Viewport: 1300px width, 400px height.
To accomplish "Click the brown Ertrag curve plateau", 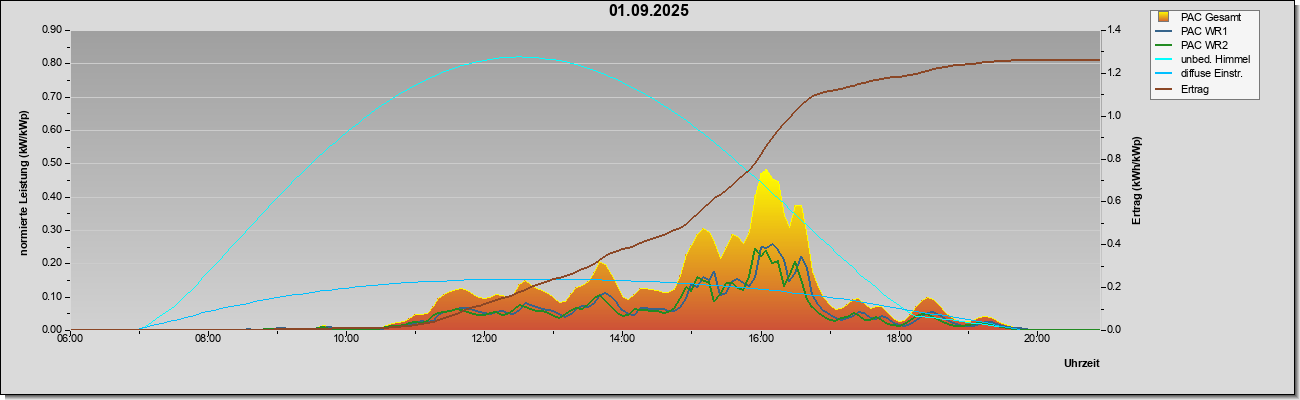I will [1050, 60].
